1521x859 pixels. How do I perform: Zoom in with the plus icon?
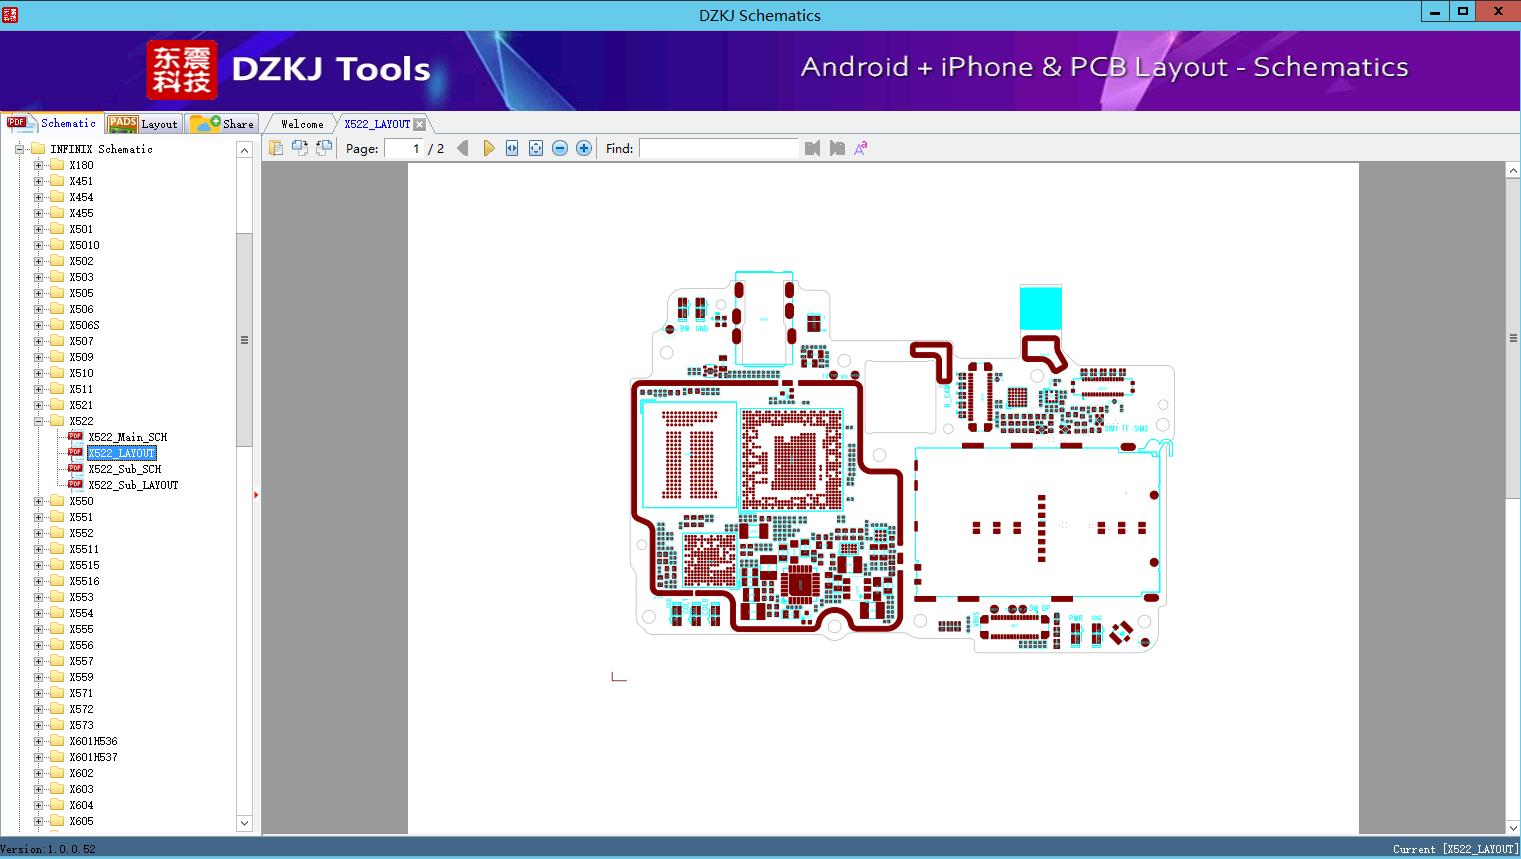click(584, 148)
